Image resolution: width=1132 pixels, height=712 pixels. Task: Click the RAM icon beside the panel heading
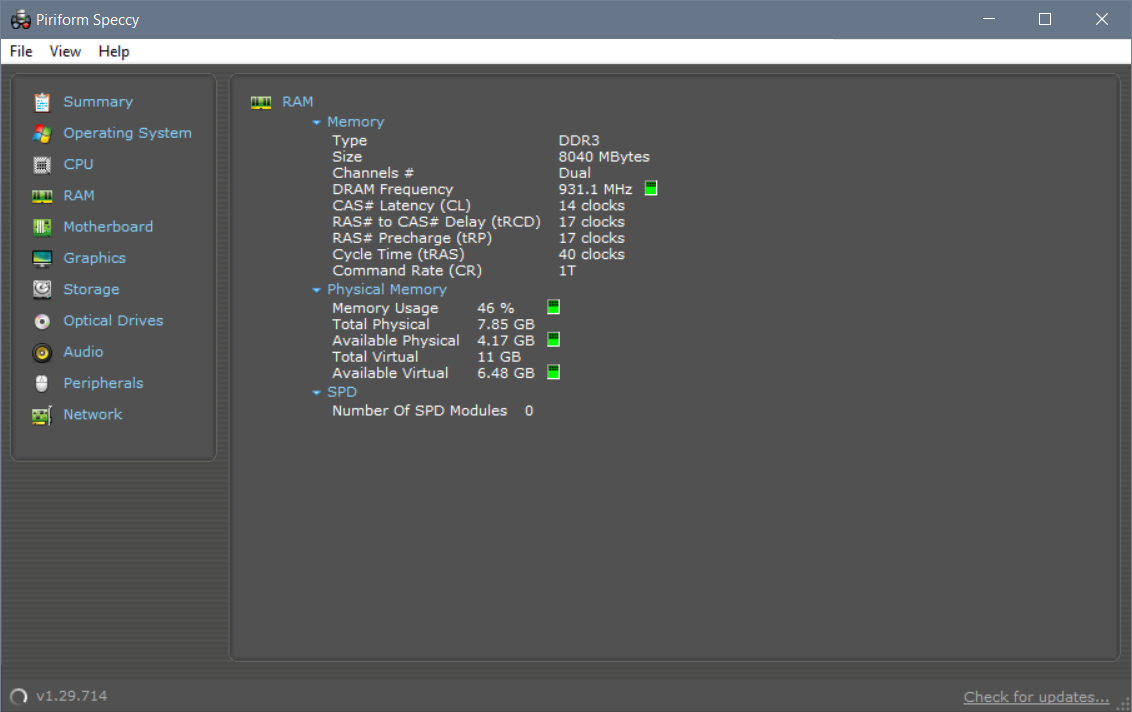tap(261, 103)
